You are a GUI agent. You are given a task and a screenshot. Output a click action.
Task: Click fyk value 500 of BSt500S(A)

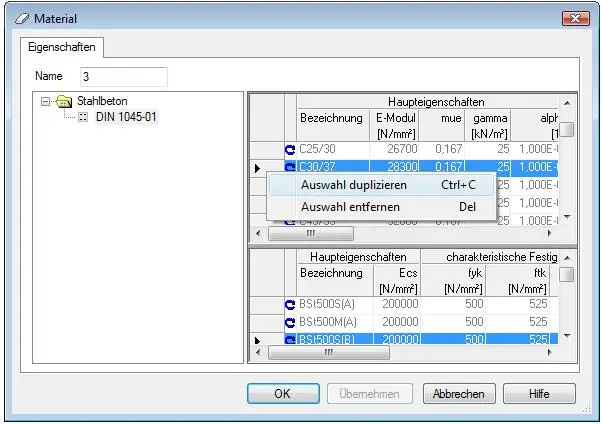coord(474,304)
